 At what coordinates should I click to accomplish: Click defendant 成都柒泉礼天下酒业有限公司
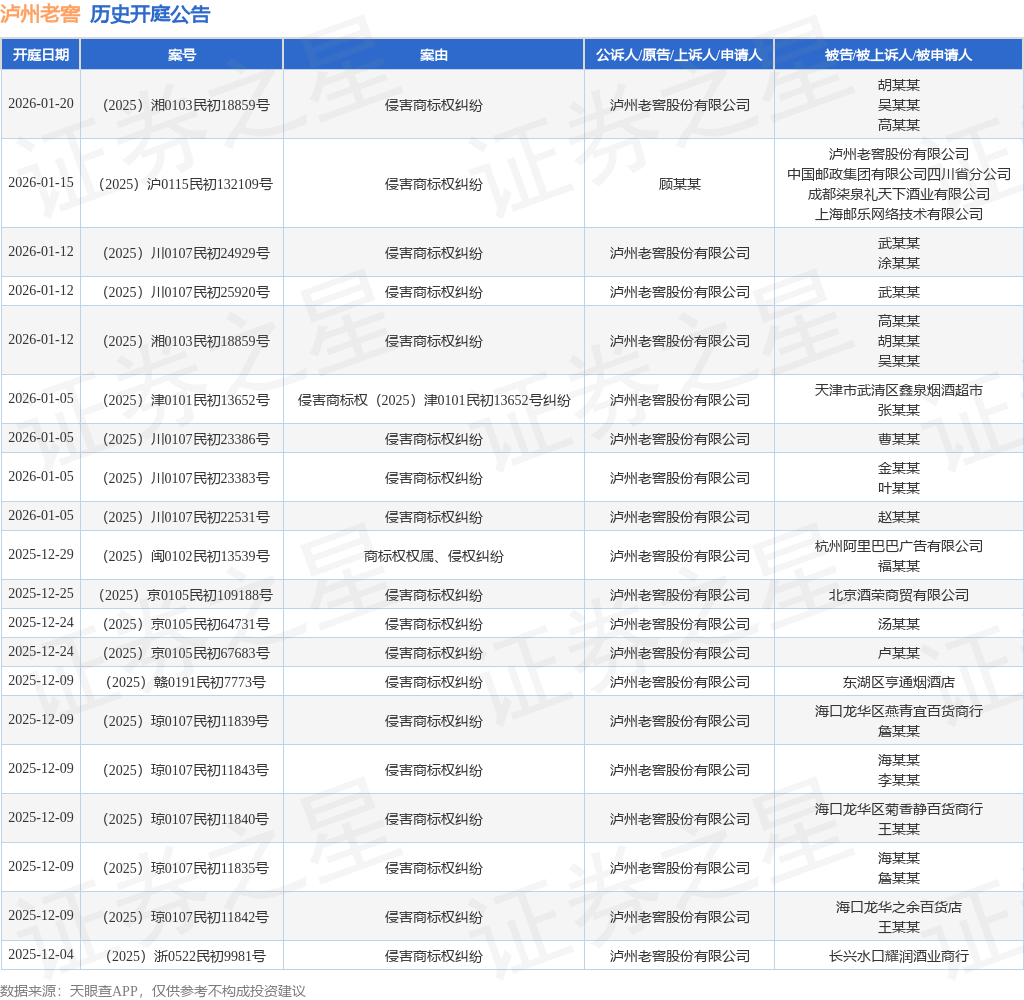pos(899,194)
